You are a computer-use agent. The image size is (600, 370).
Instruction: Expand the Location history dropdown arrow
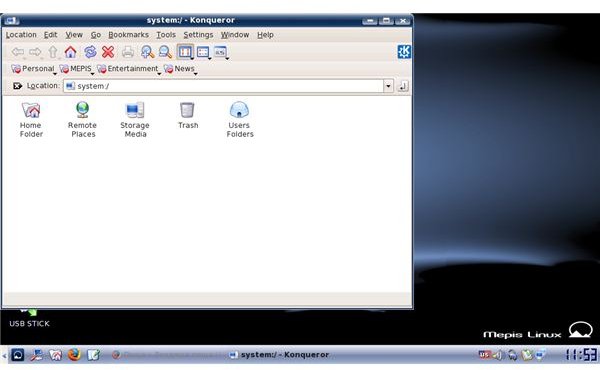pyautogui.click(x=388, y=86)
